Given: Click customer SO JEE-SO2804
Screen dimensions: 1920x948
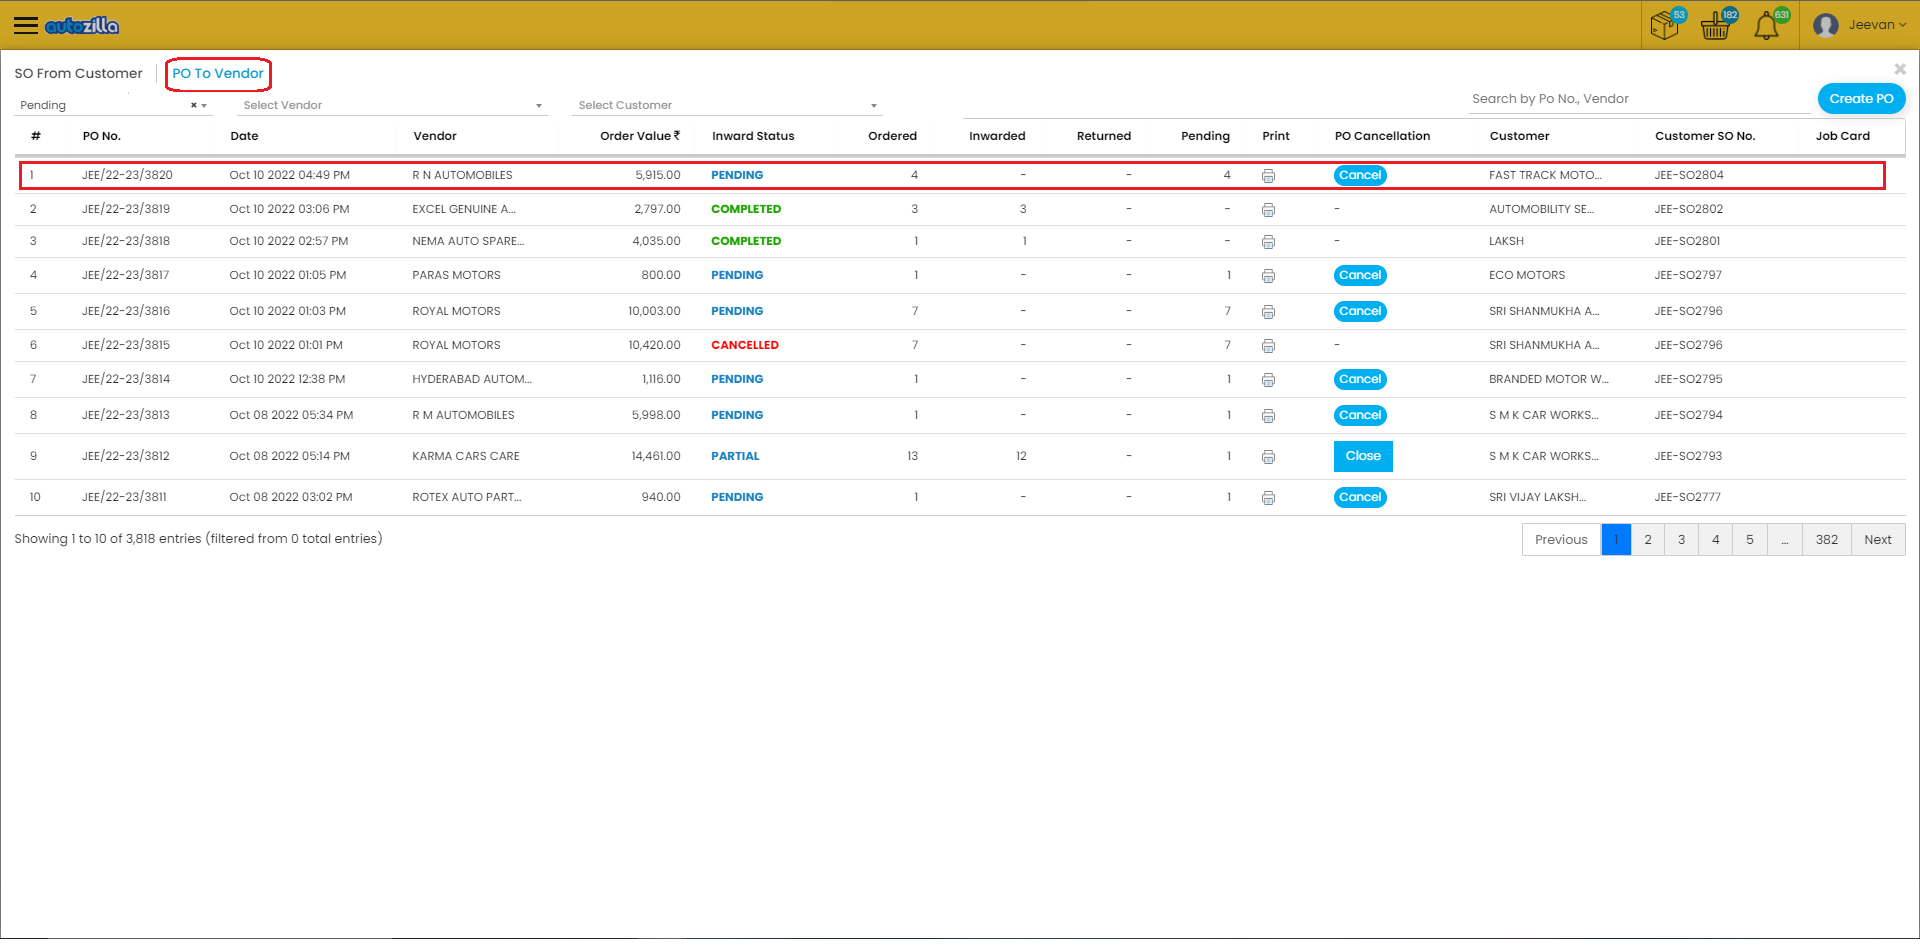Looking at the screenshot, I should (1689, 175).
